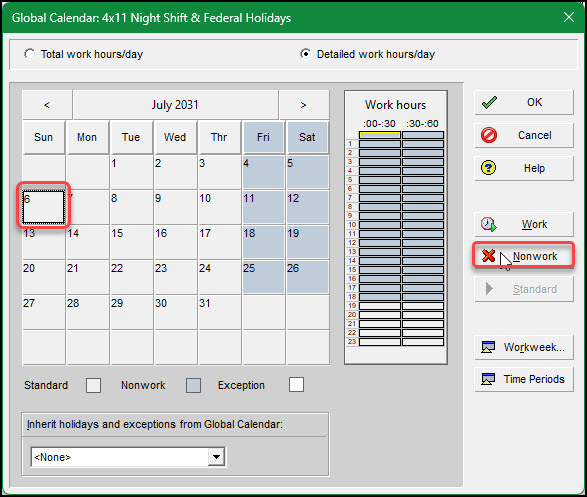Click the clock Work icon

pyautogui.click(x=489, y=224)
